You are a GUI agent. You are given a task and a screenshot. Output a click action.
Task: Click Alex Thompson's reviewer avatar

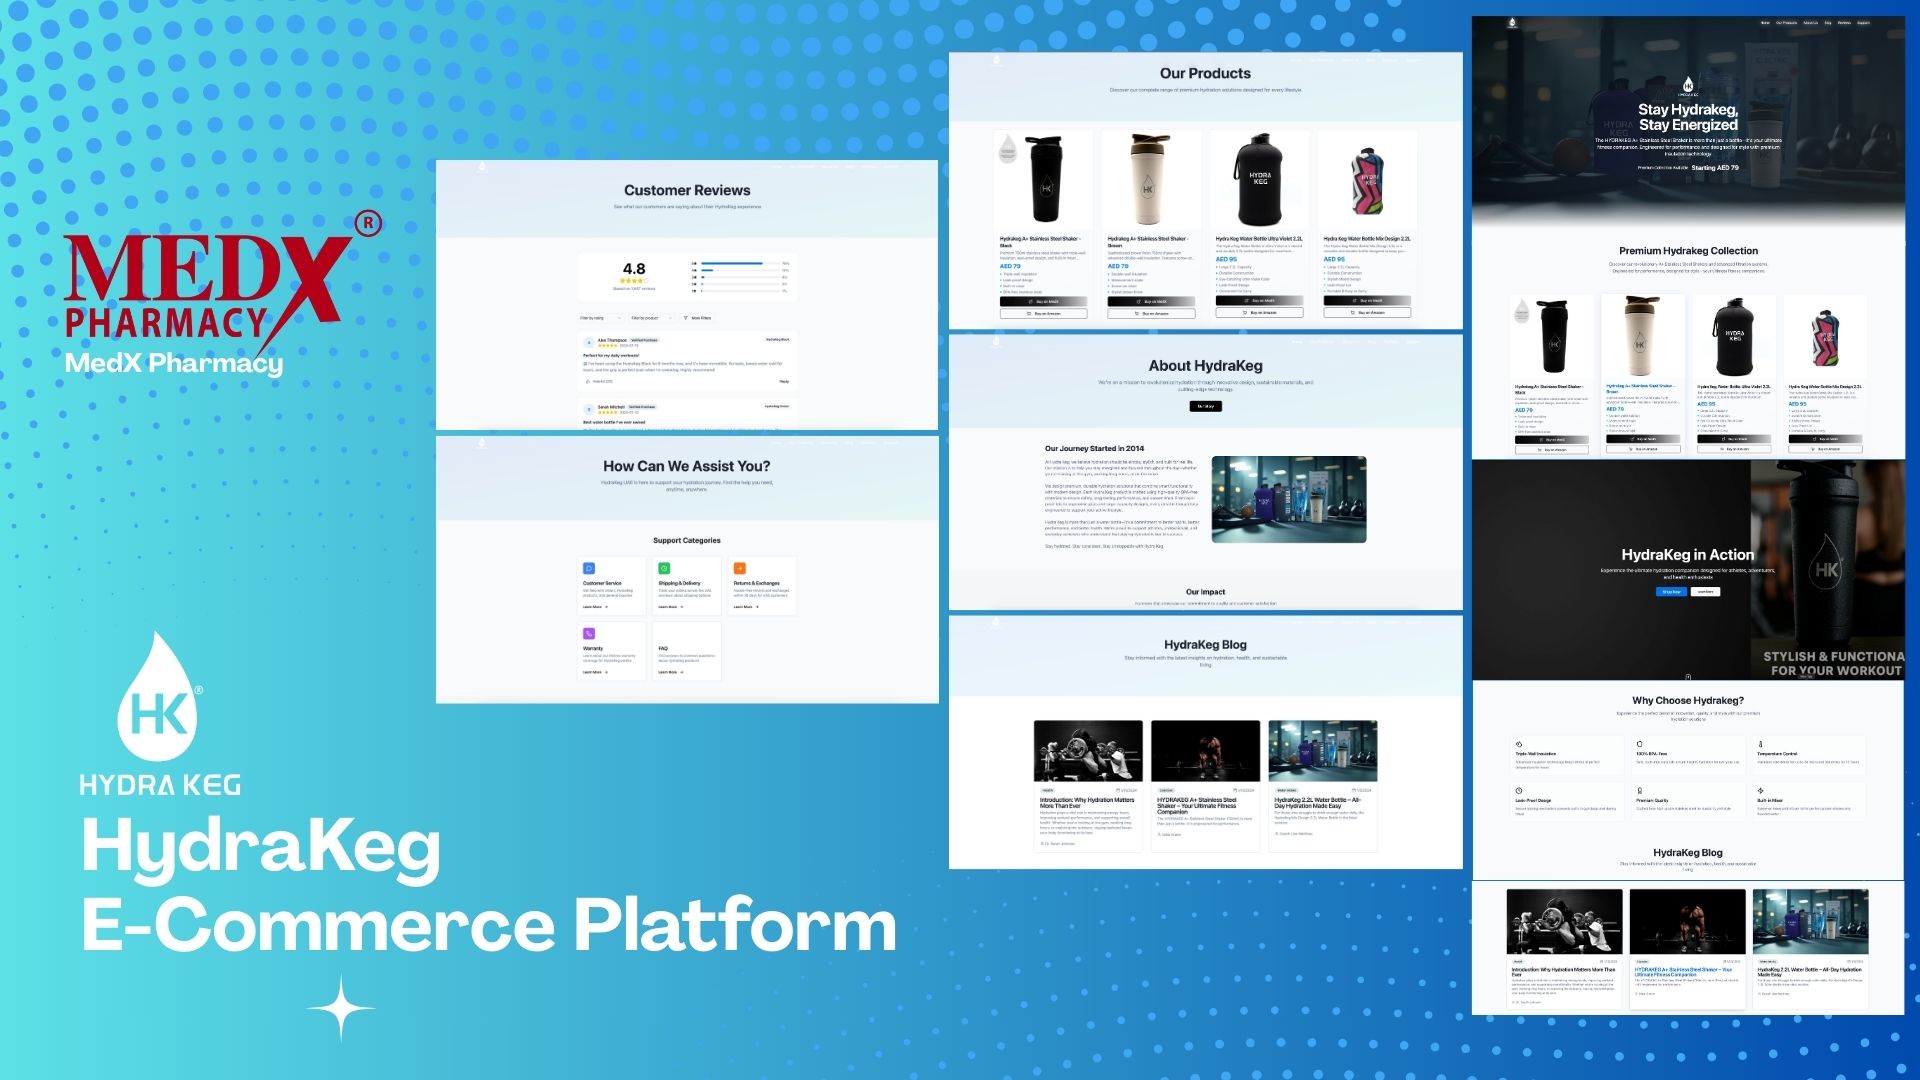589,342
